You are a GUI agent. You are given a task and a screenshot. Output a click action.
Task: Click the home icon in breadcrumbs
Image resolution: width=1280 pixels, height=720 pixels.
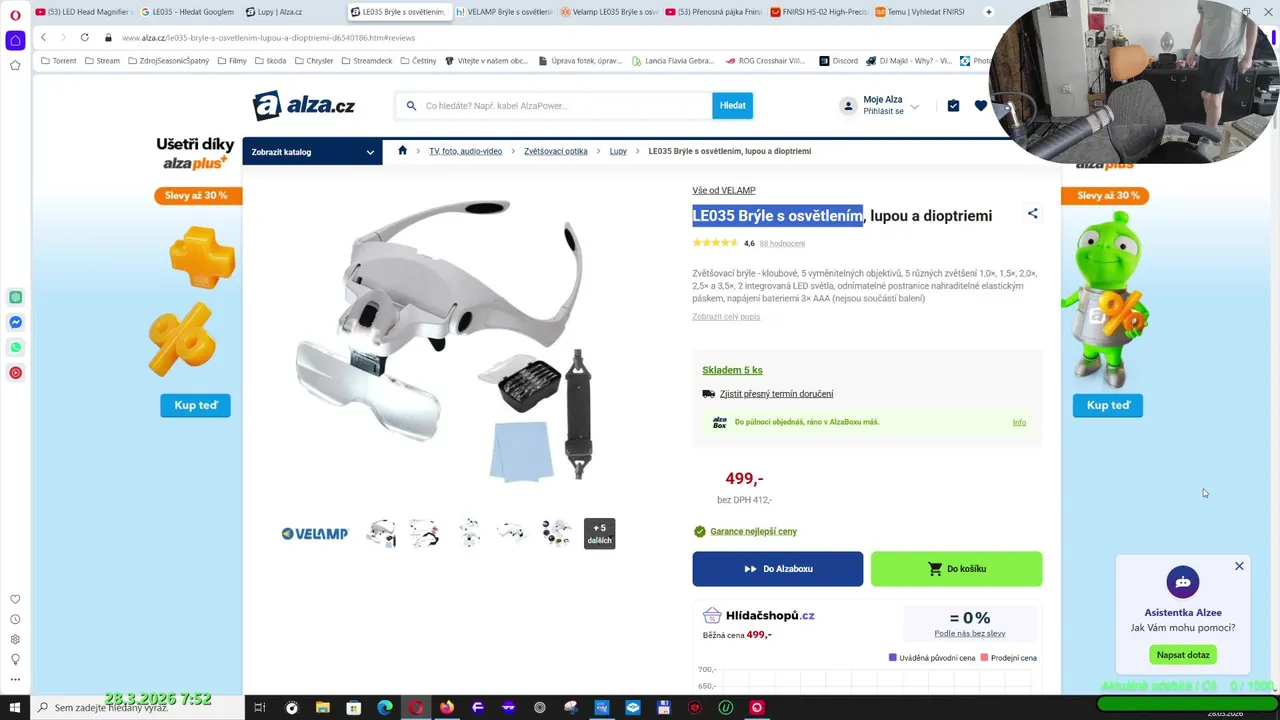tap(402, 151)
